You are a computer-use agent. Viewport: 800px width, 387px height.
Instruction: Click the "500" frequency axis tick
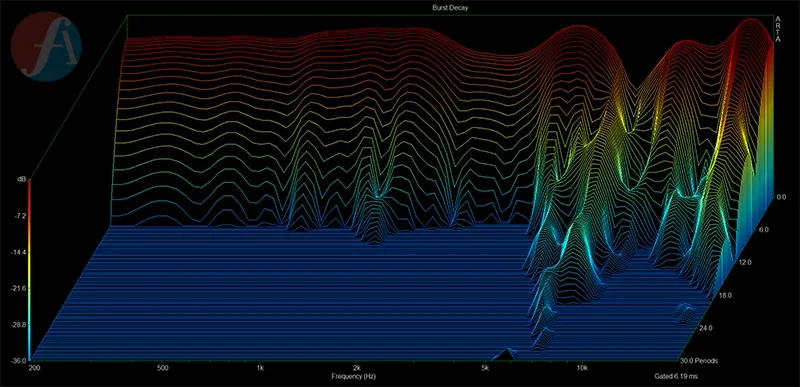pos(163,368)
